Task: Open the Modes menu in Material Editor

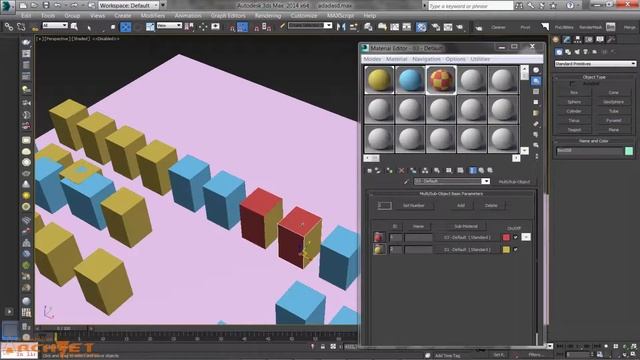Action: pos(372,59)
